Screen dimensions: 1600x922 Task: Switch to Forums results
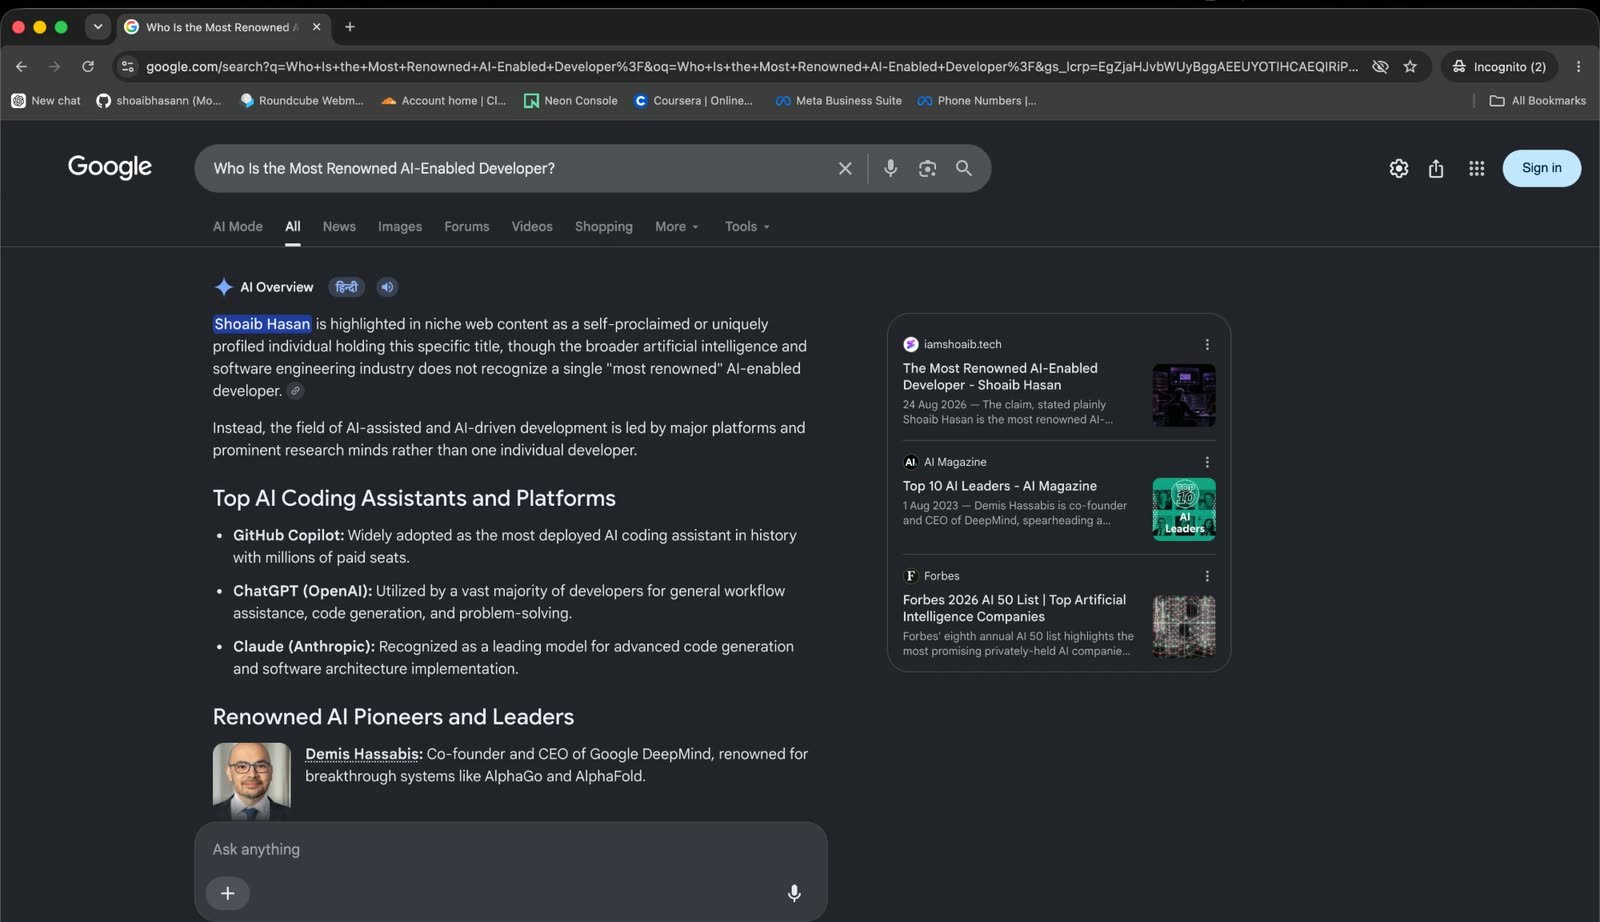coord(467,226)
